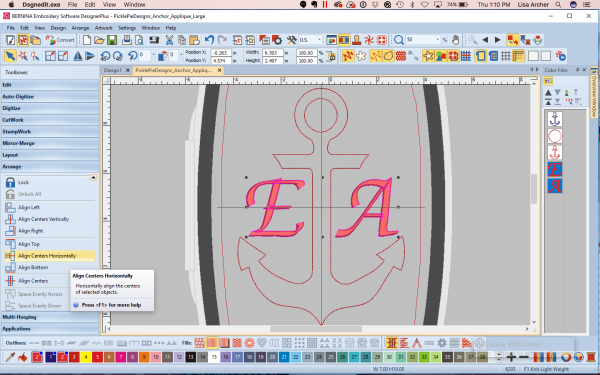600x375 pixels.
Task: Paste from the clipboard icon
Action: click(194, 40)
